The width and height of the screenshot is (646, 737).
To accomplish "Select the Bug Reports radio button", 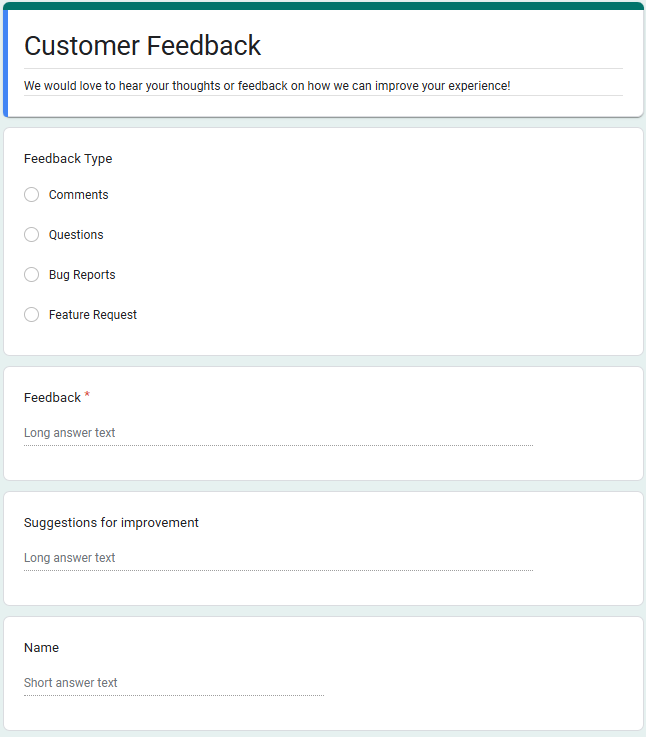I will tap(32, 275).
